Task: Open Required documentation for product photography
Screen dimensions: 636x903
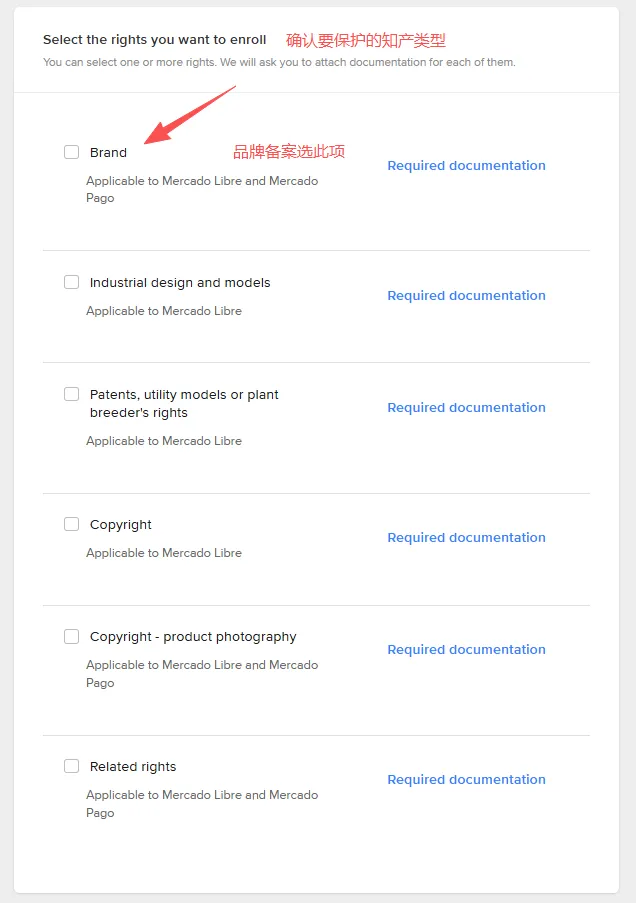Action: point(466,650)
